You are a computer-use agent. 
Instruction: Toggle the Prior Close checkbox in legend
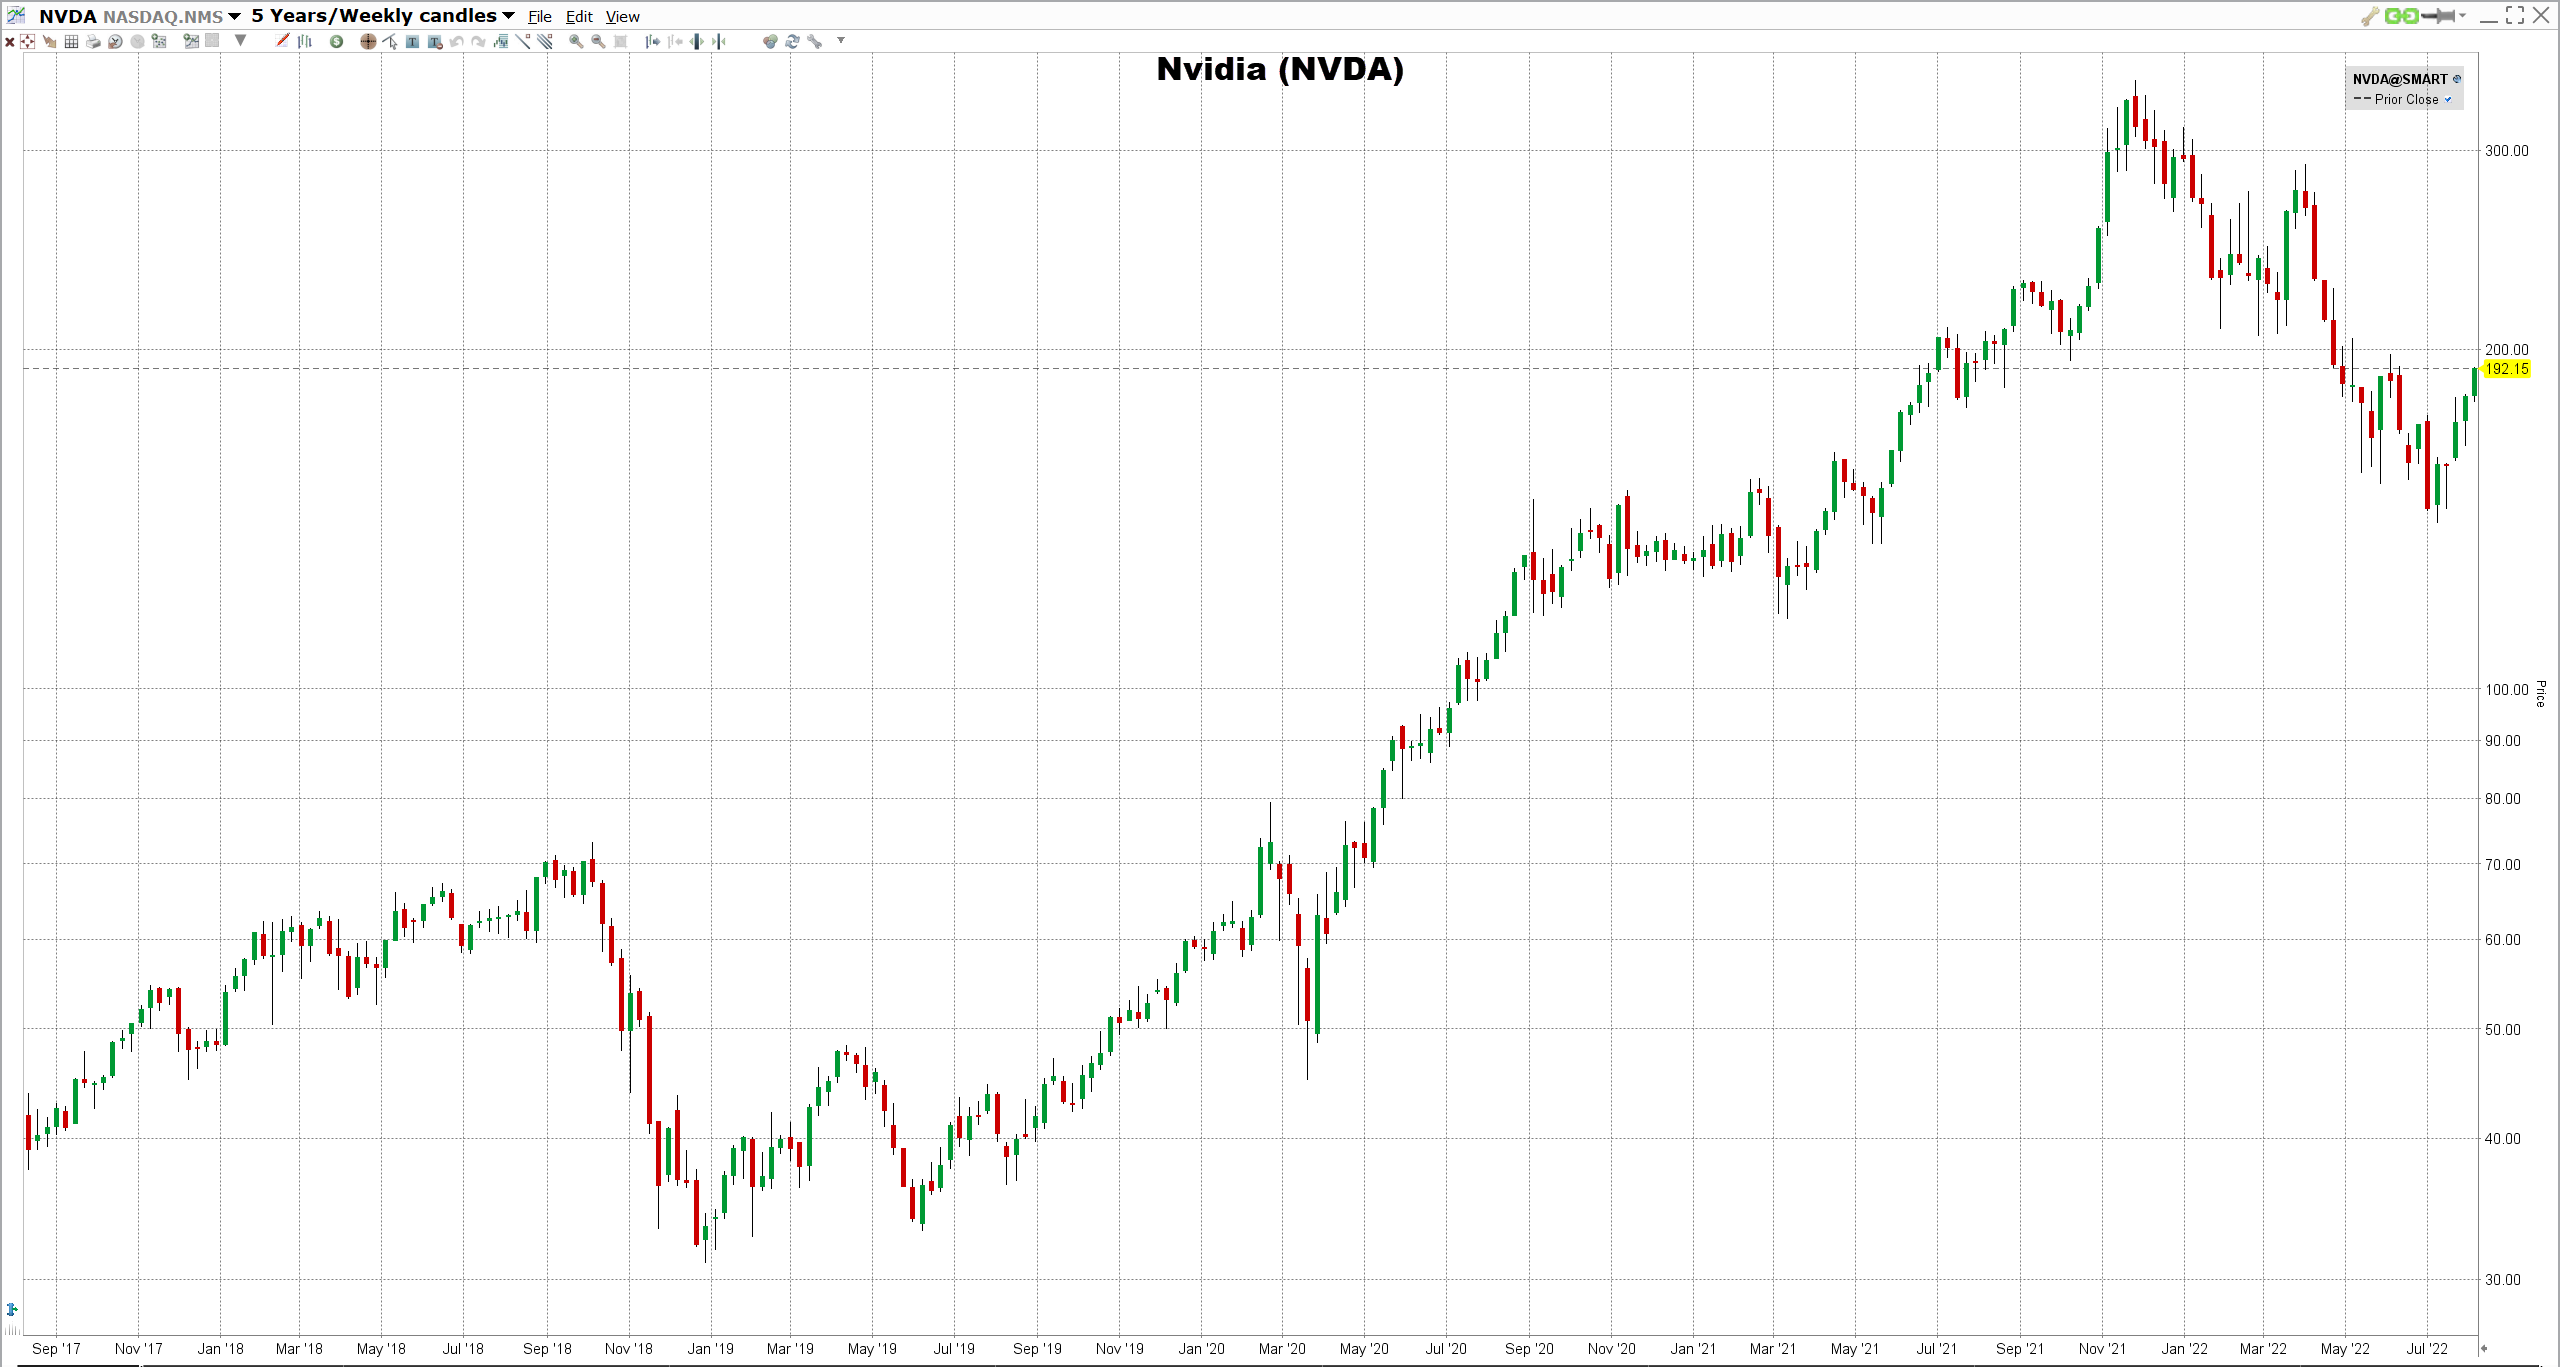[x=2448, y=99]
